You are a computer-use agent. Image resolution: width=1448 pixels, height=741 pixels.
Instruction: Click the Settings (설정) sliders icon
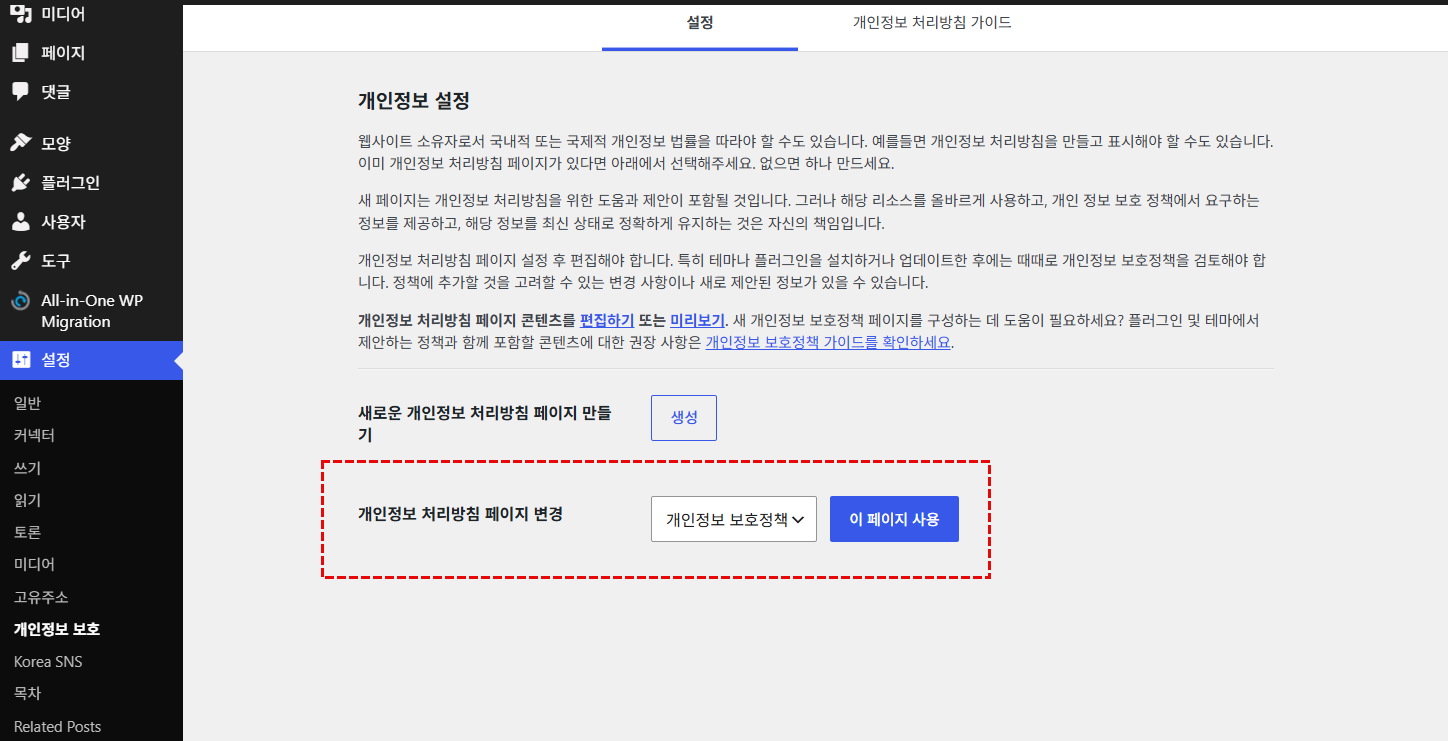(20, 360)
